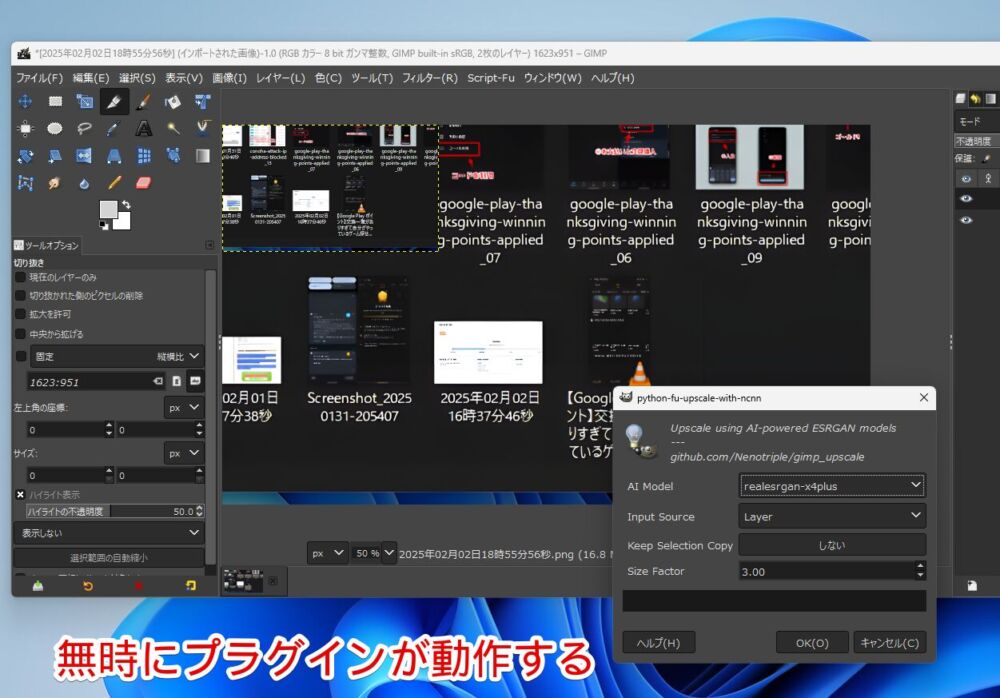Reset colors to default black and white
Screen dimensions: 1000x698
coord(103,225)
